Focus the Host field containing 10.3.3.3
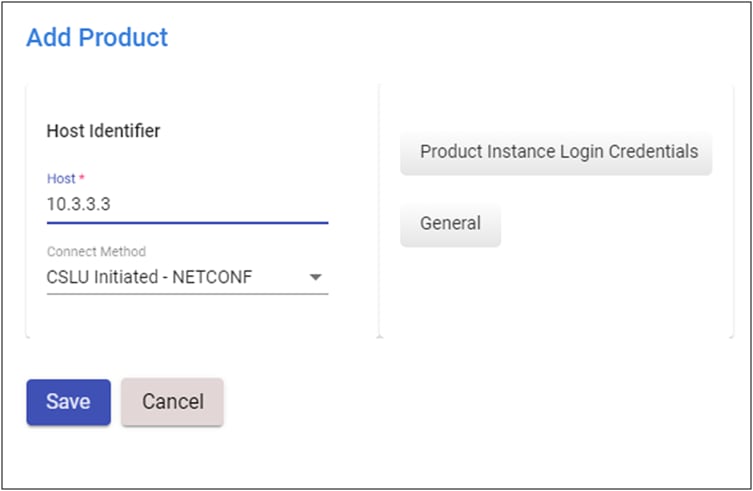Image resolution: width=753 pixels, height=491 pixels. click(187, 204)
